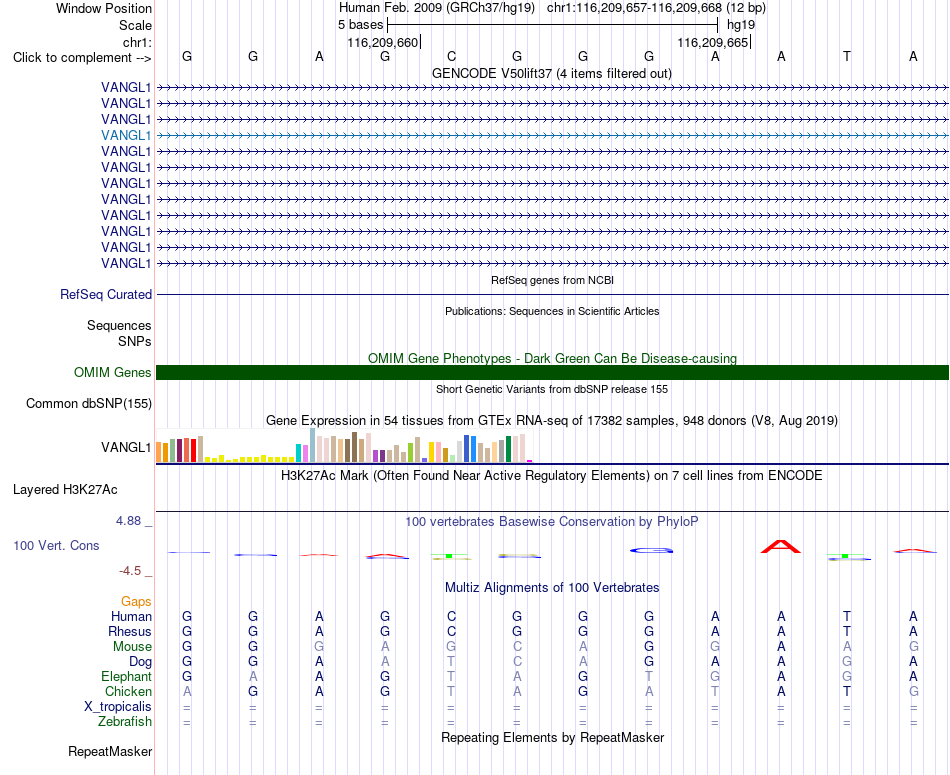Click the 'RefSeq Curated' track label
Image resolution: width=950 pixels, height=775 pixels.
(x=106, y=294)
